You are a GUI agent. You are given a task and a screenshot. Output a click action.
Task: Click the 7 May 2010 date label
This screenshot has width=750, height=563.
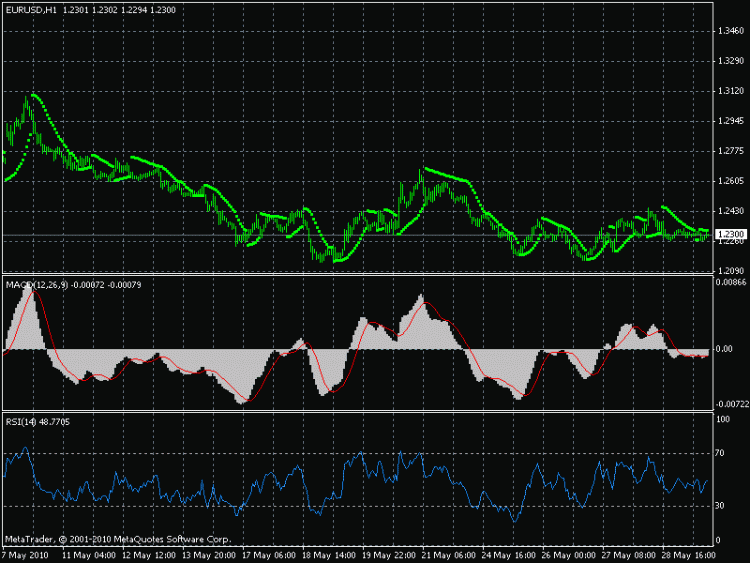(25, 555)
